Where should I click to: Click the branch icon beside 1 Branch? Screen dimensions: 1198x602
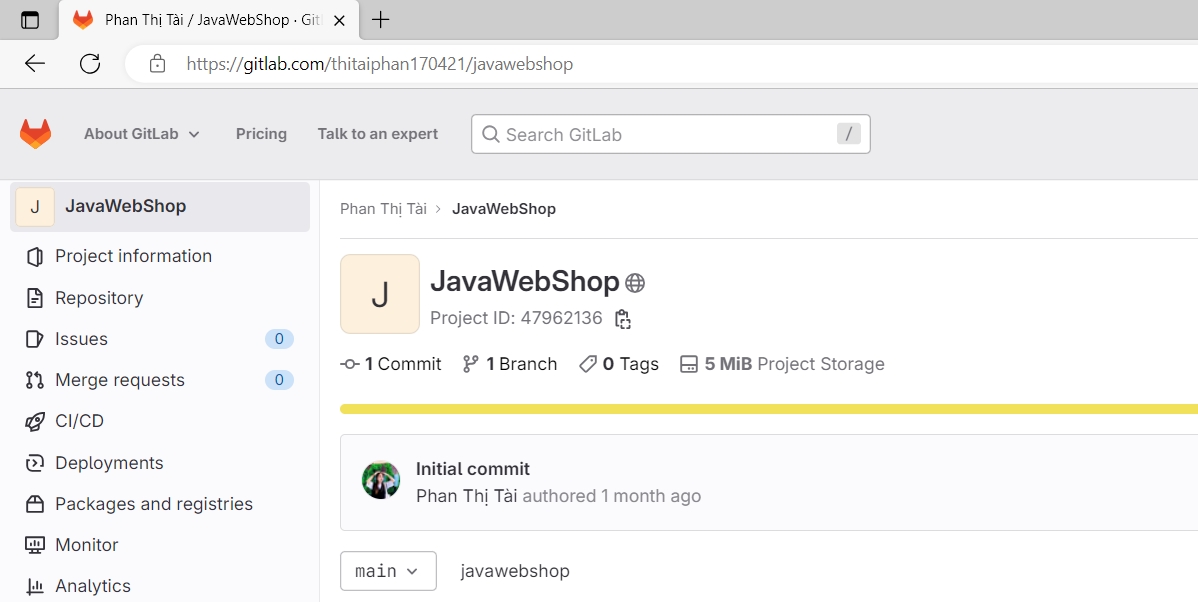pos(471,364)
